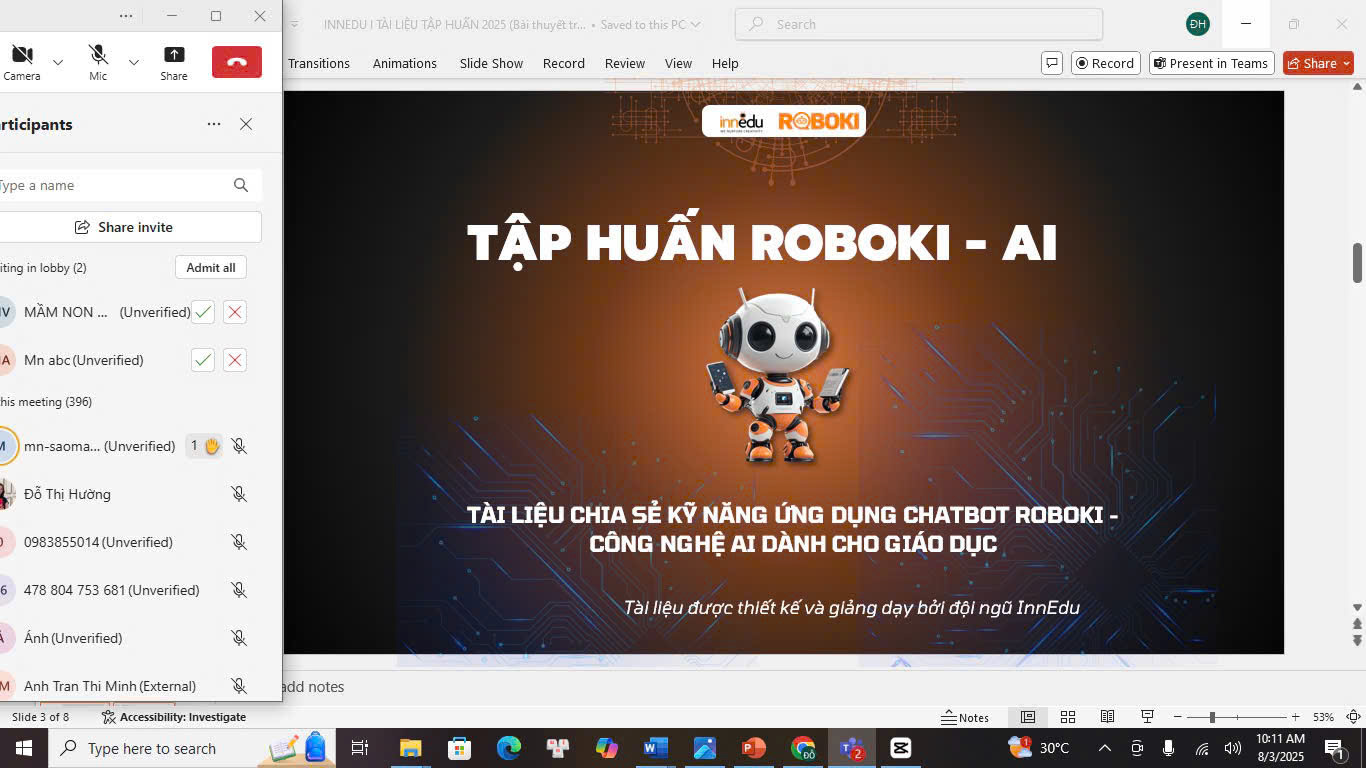
Task: Switch to Normal view
Action: coord(1027,717)
